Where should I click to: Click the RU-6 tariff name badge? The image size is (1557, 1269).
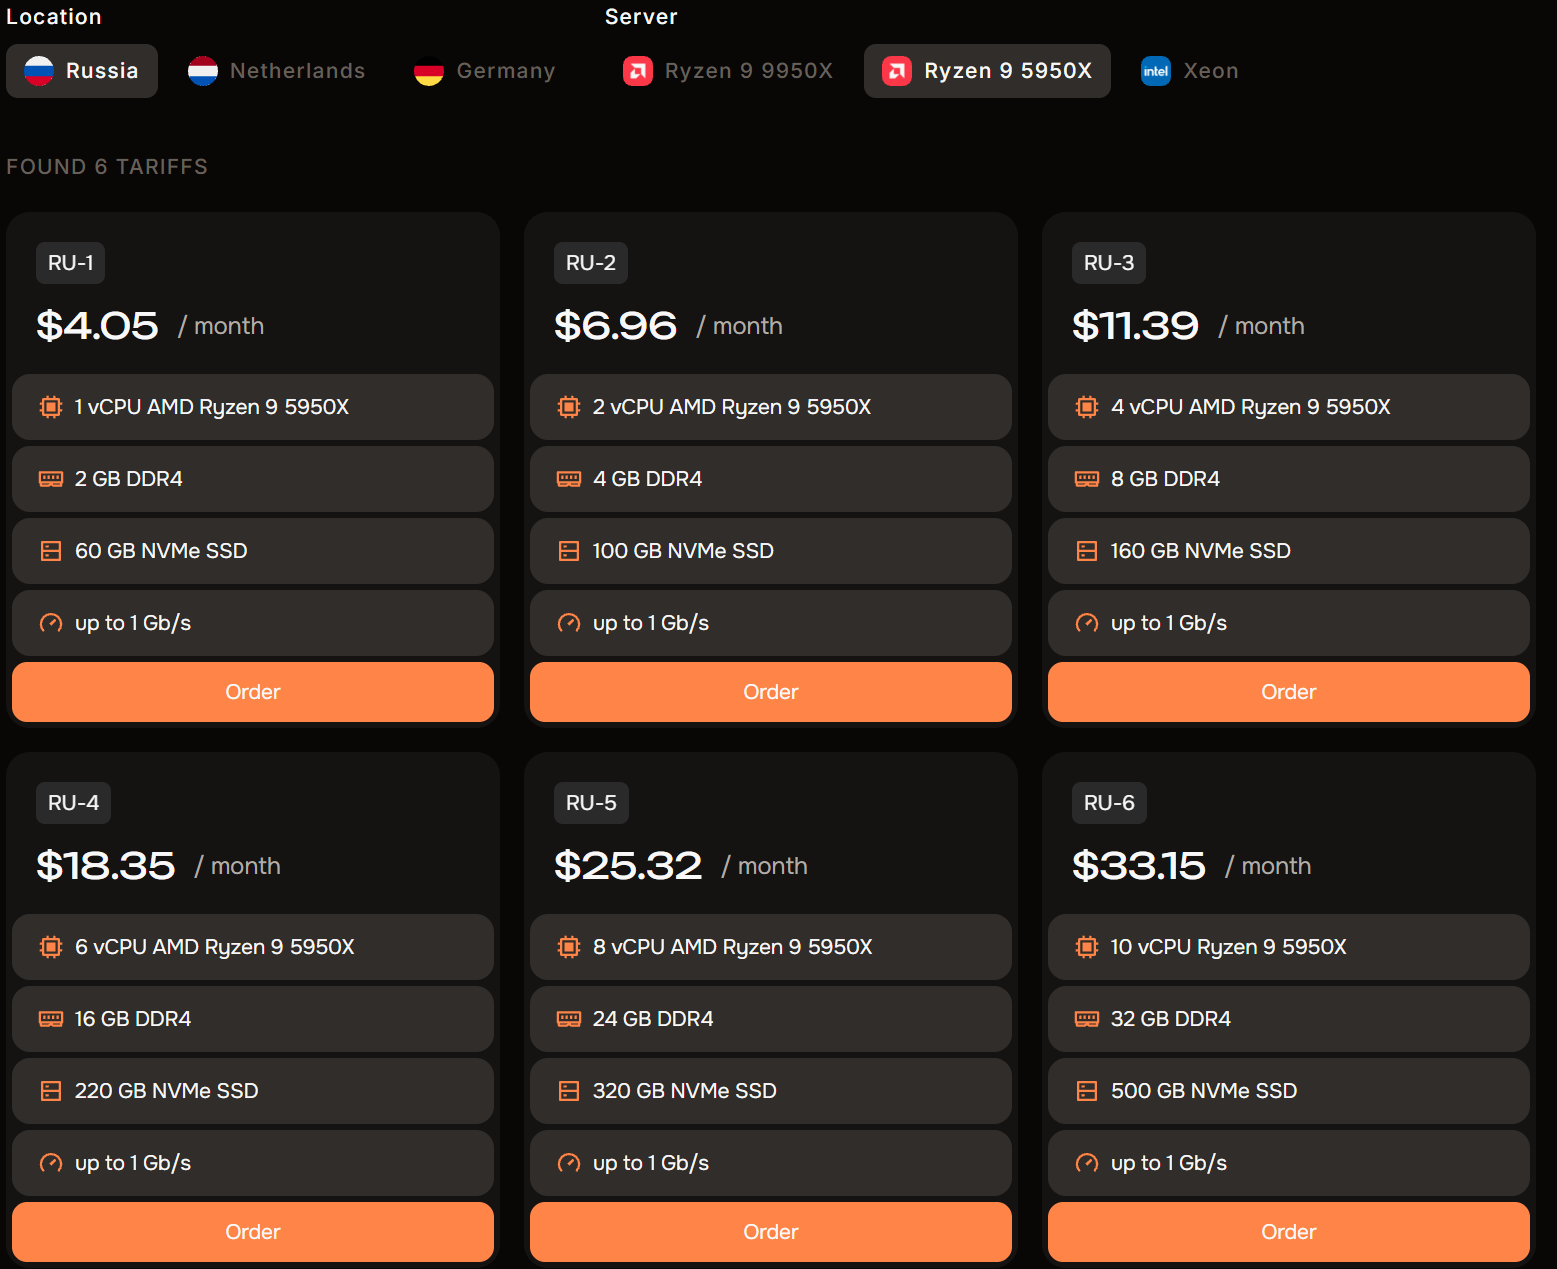1109,803
